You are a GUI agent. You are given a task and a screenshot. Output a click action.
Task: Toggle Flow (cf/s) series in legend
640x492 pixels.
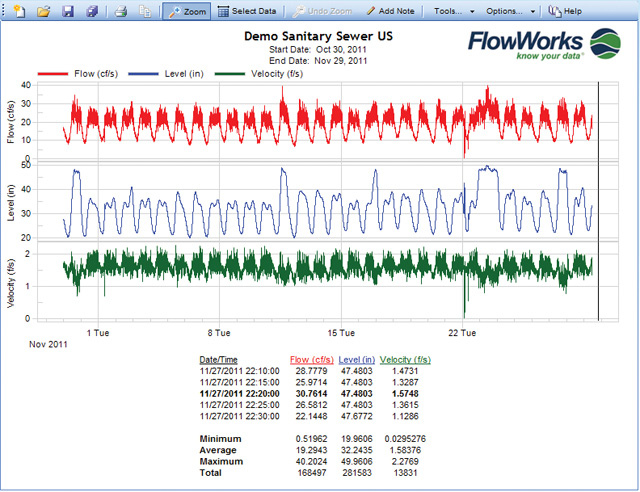pyautogui.click(x=96, y=74)
